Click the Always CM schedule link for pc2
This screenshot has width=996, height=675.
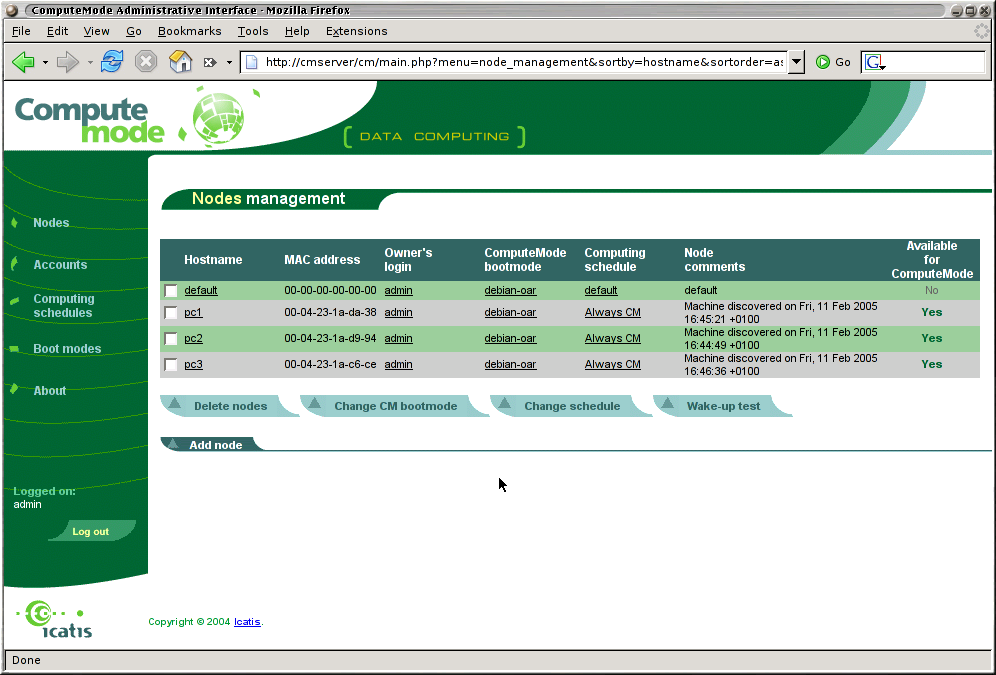pyautogui.click(x=612, y=338)
